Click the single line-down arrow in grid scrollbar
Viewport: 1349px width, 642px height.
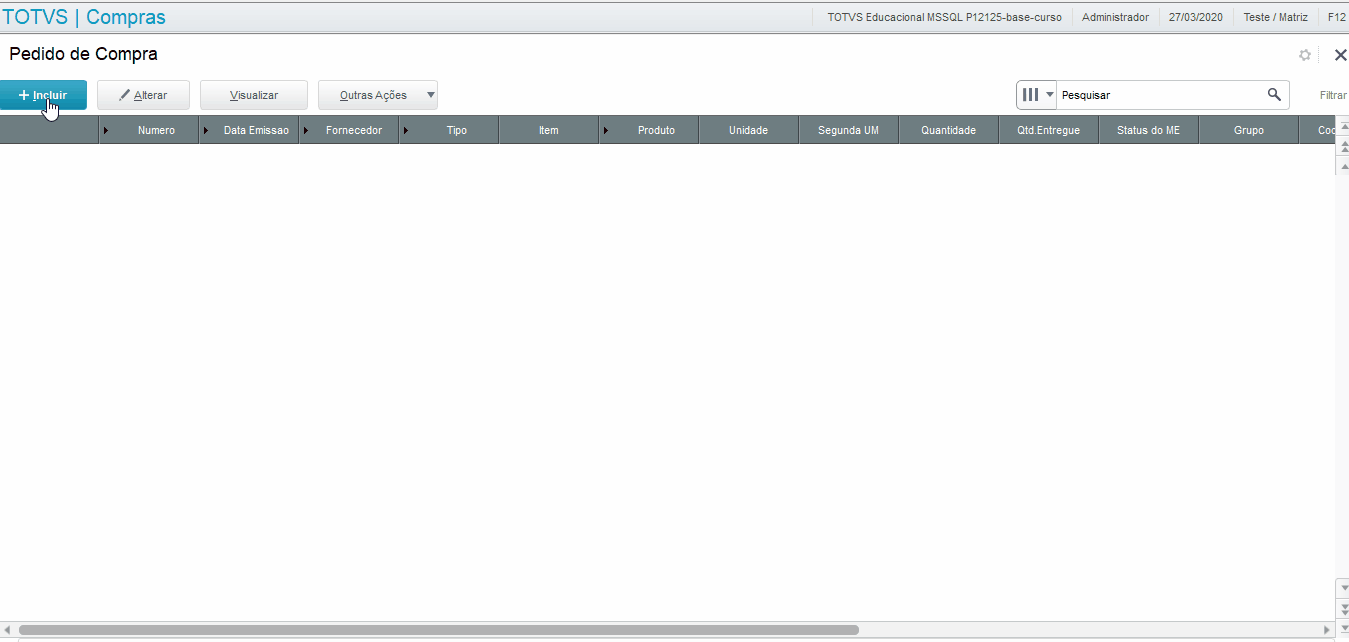click(x=1342, y=588)
